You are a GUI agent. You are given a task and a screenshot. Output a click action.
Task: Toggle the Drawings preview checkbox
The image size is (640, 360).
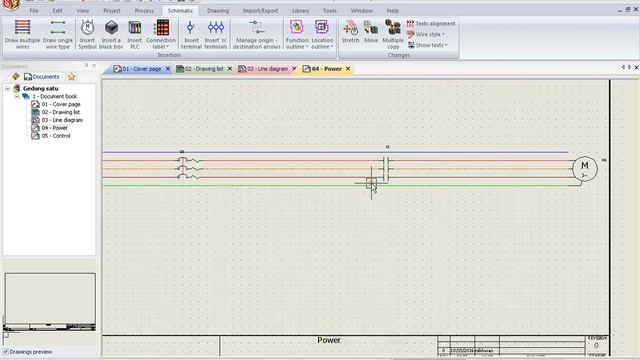(6, 351)
